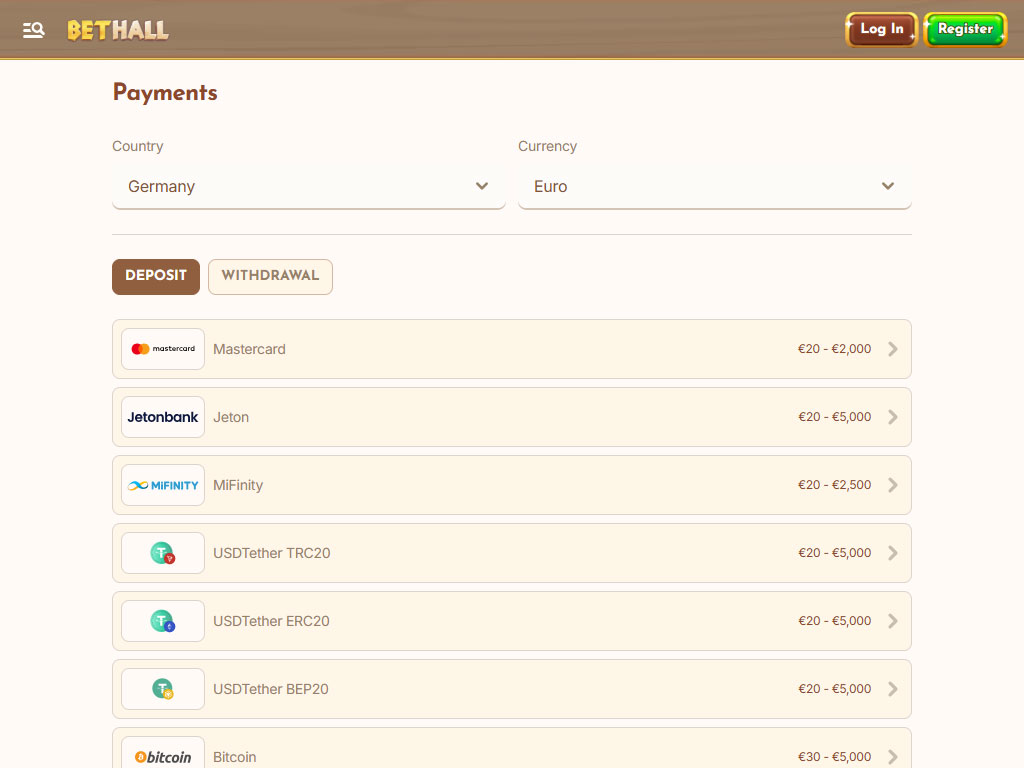Screen dimensions: 1024x768
Task: Expand the USDTether ERC20 row chevron
Action: tap(893, 621)
